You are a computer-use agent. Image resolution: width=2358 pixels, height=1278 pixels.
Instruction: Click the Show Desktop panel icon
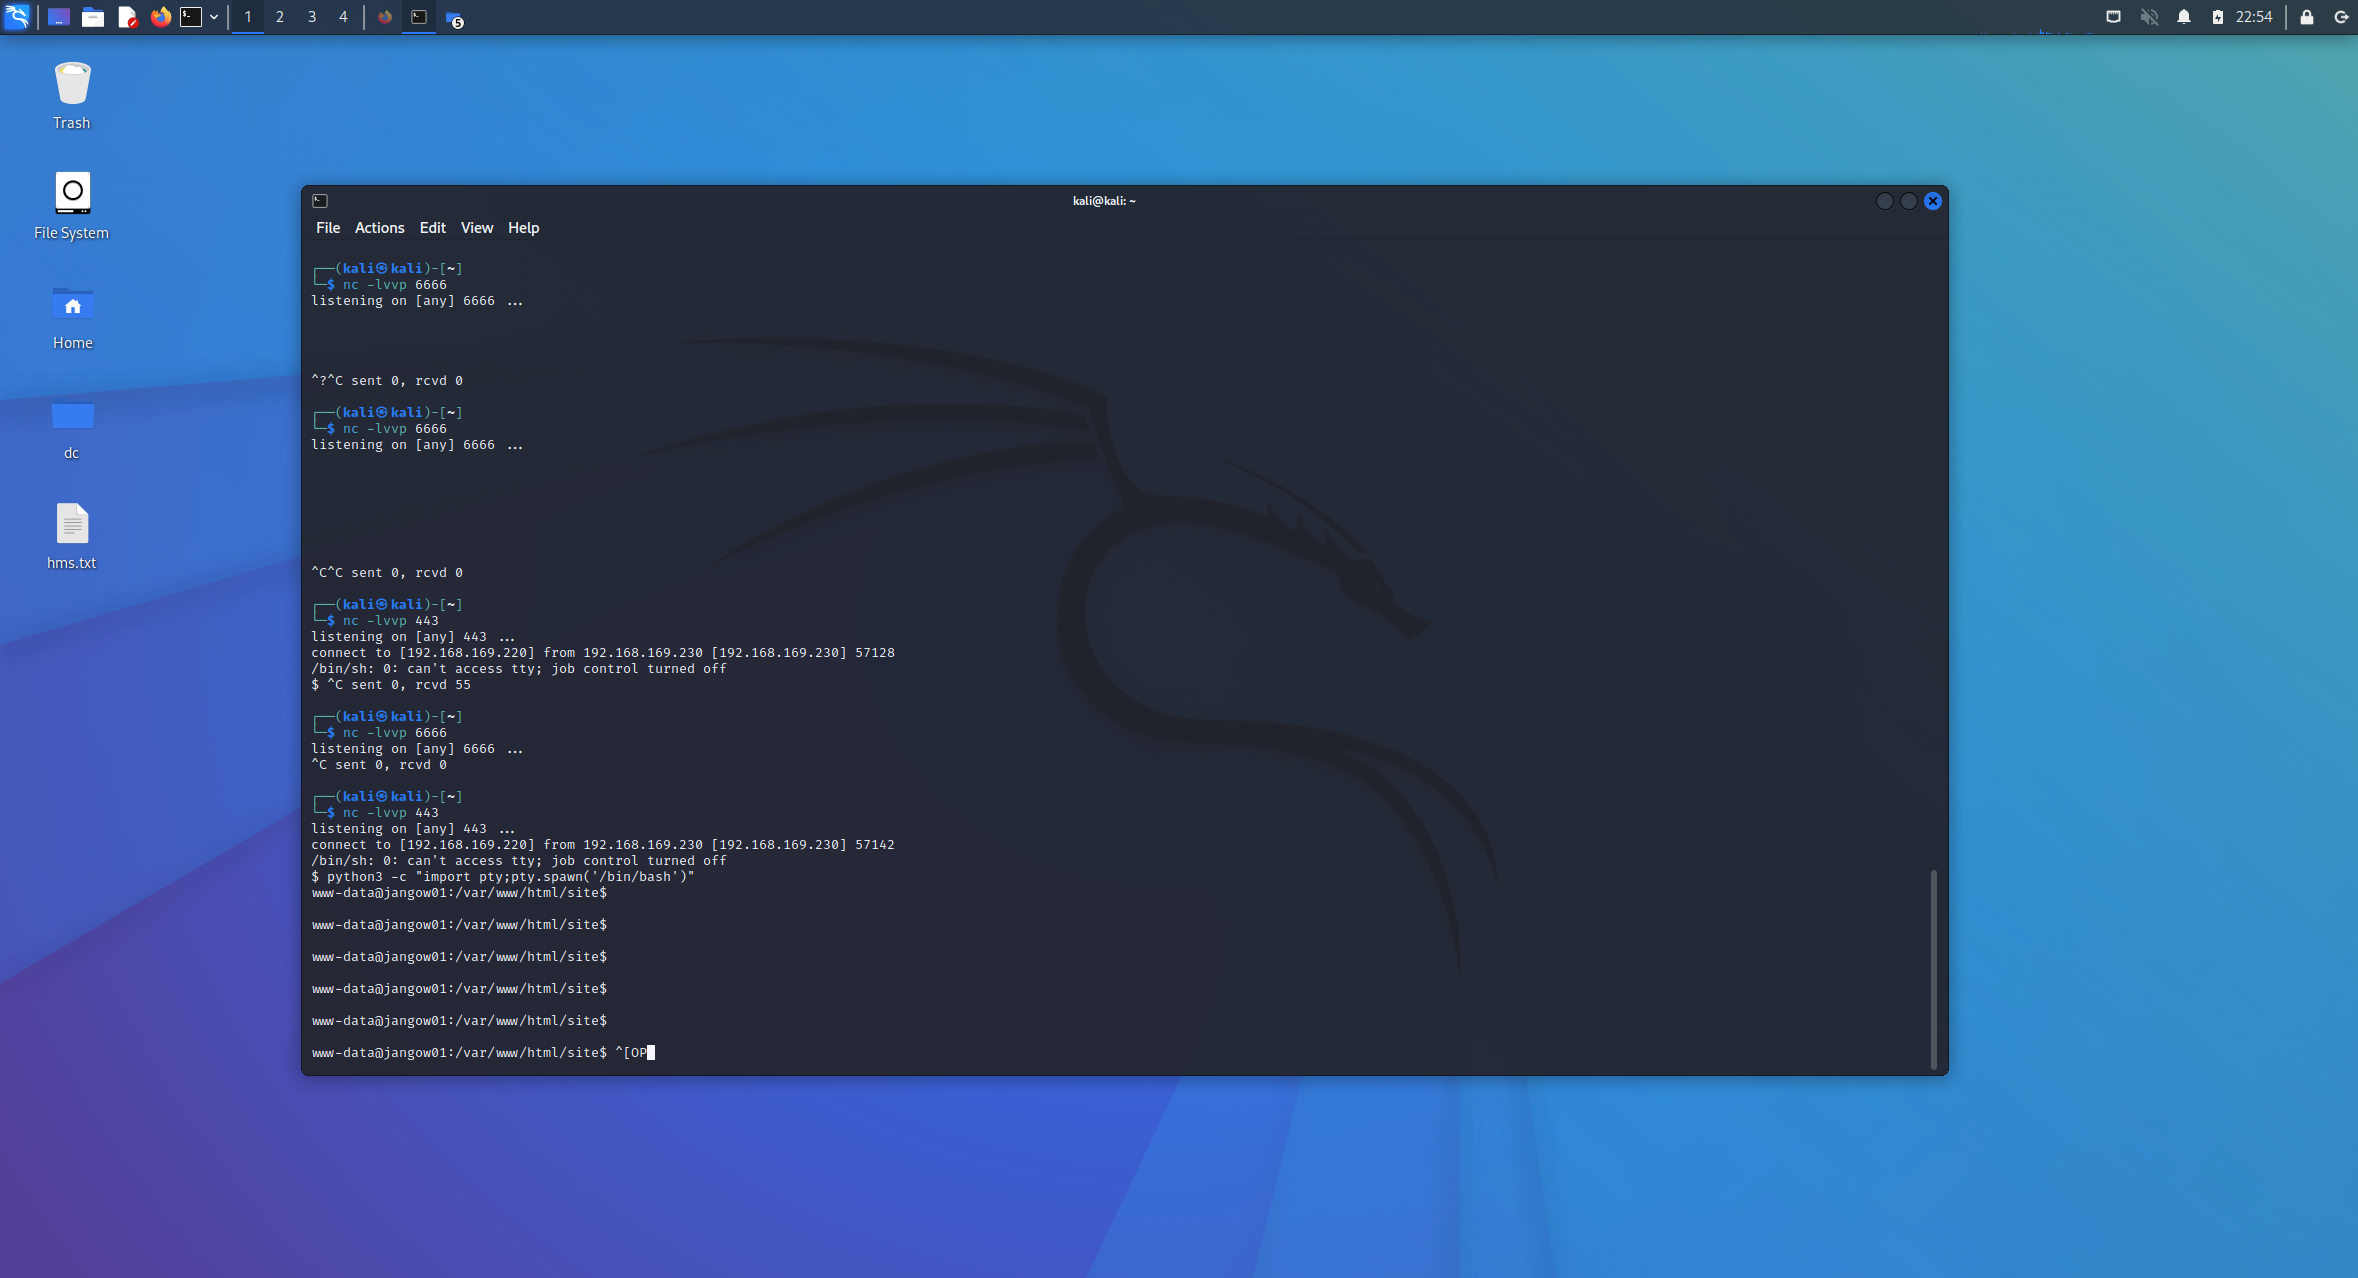pos(59,17)
